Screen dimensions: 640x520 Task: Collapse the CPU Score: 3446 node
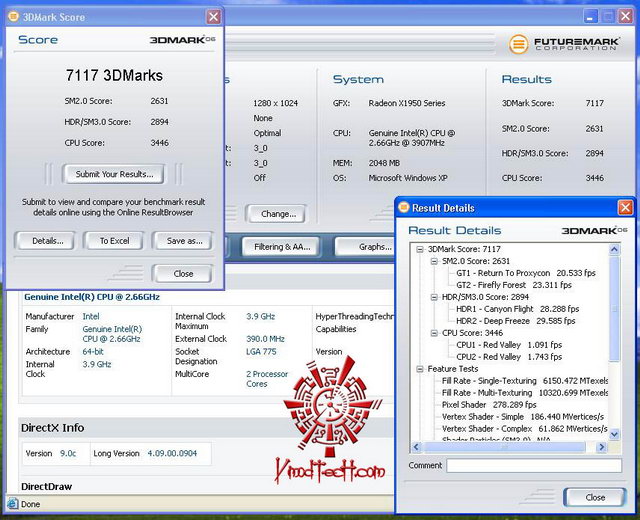point(434,333)
